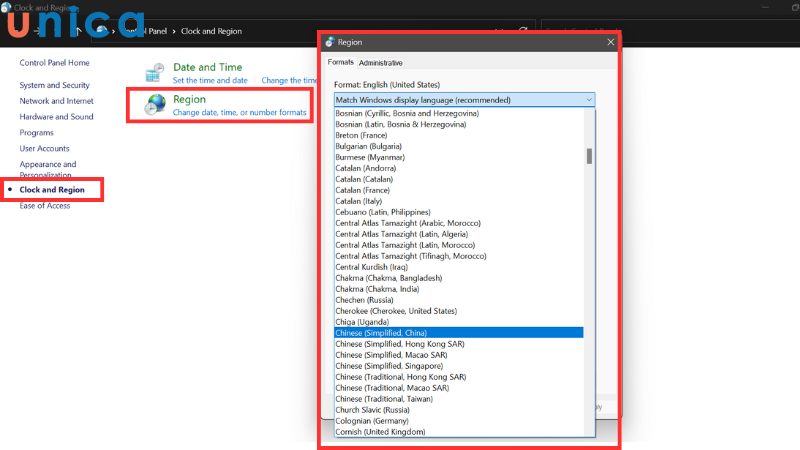This screenshot has width=800, height=450.
Task: Click the Region globe icon
Action: [155, 105]
